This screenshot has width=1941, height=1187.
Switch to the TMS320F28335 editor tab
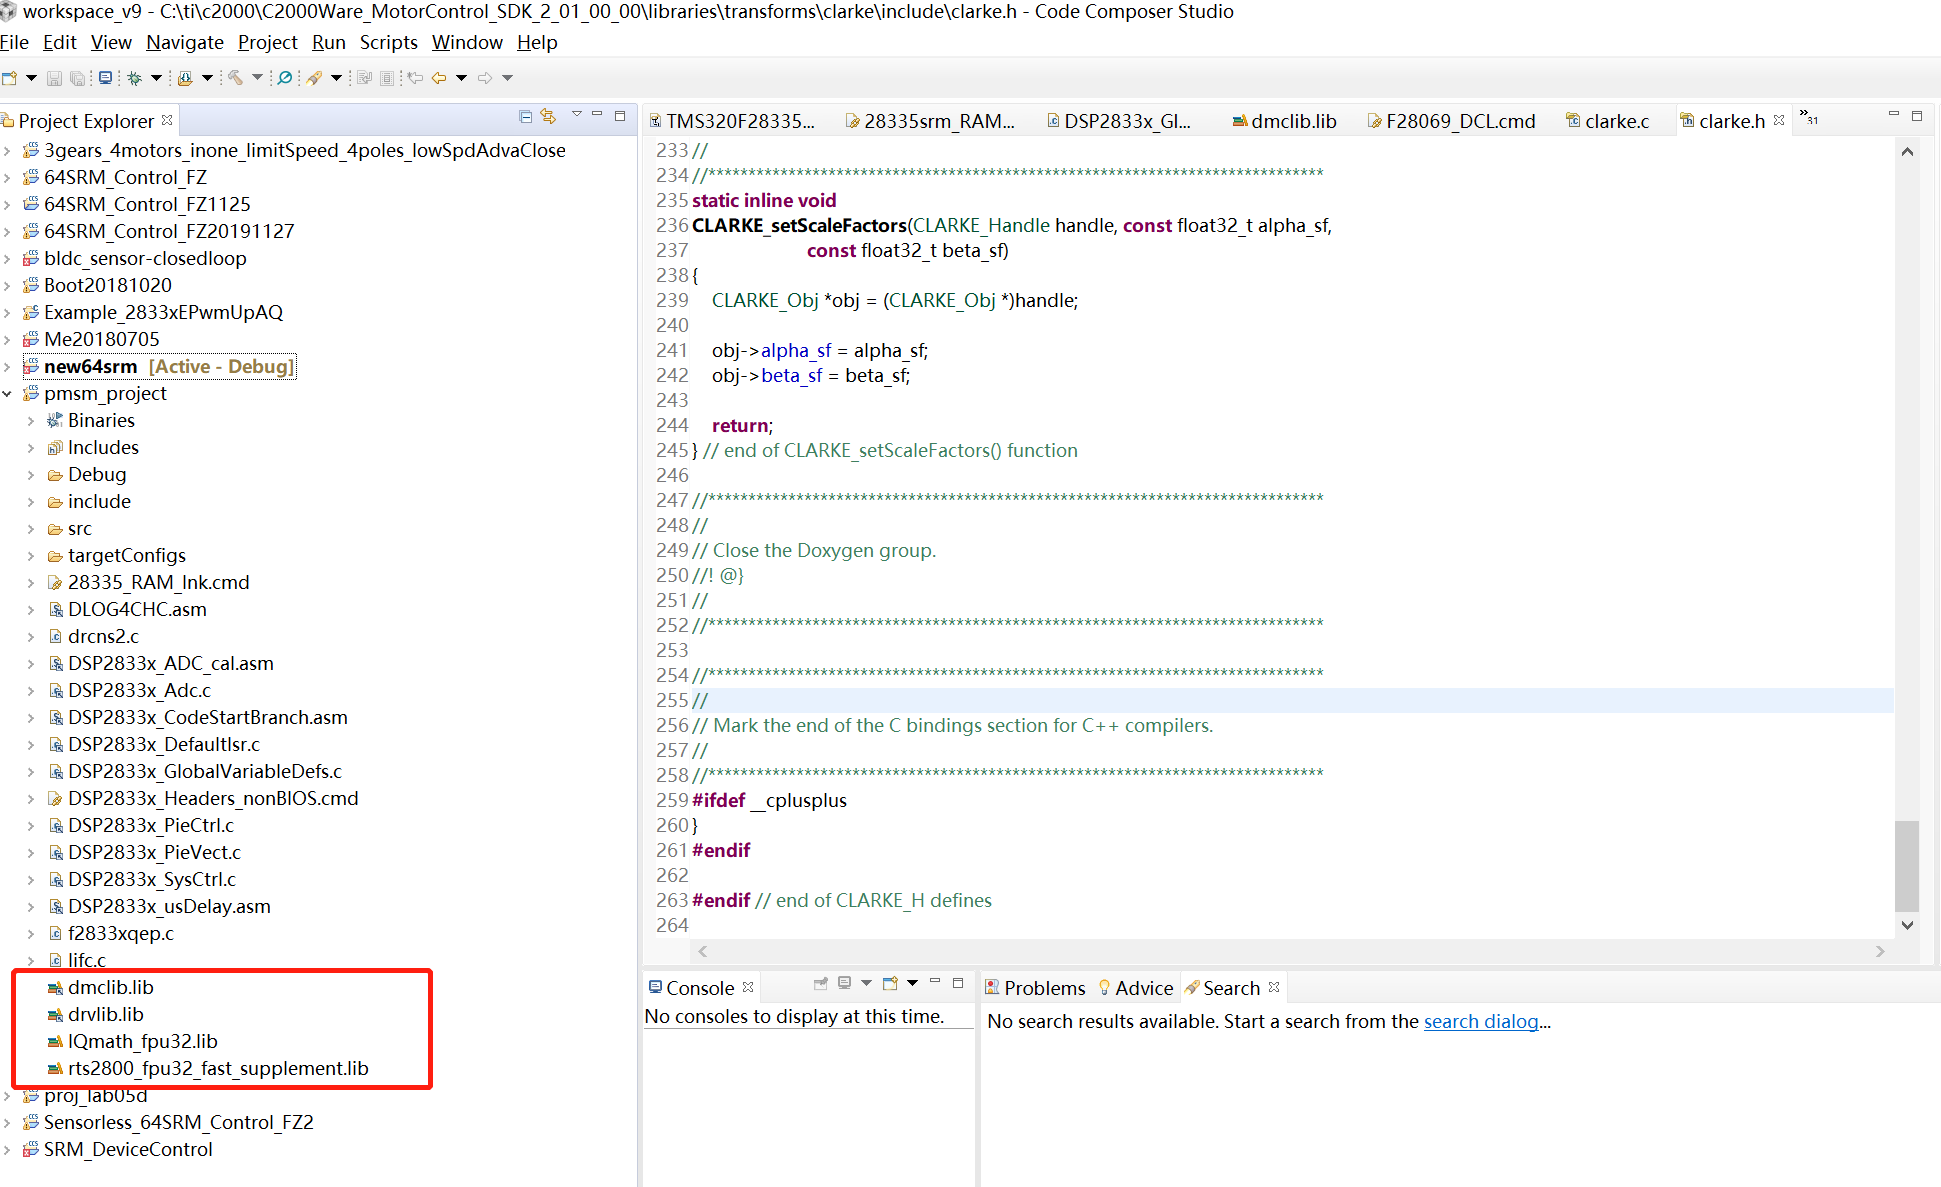[x=733, y=121]
